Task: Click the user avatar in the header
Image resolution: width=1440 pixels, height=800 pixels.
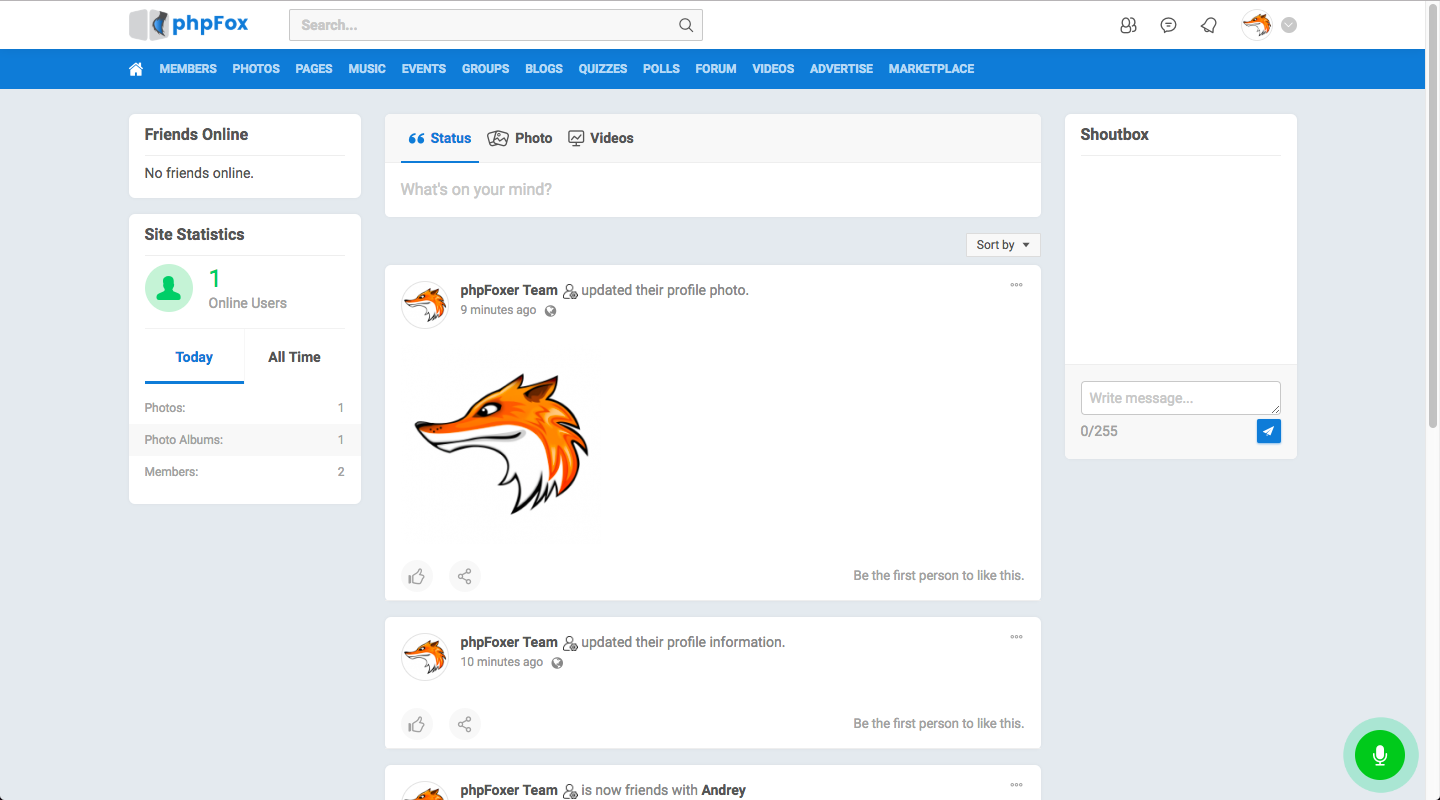Action: click(1256, 25)
